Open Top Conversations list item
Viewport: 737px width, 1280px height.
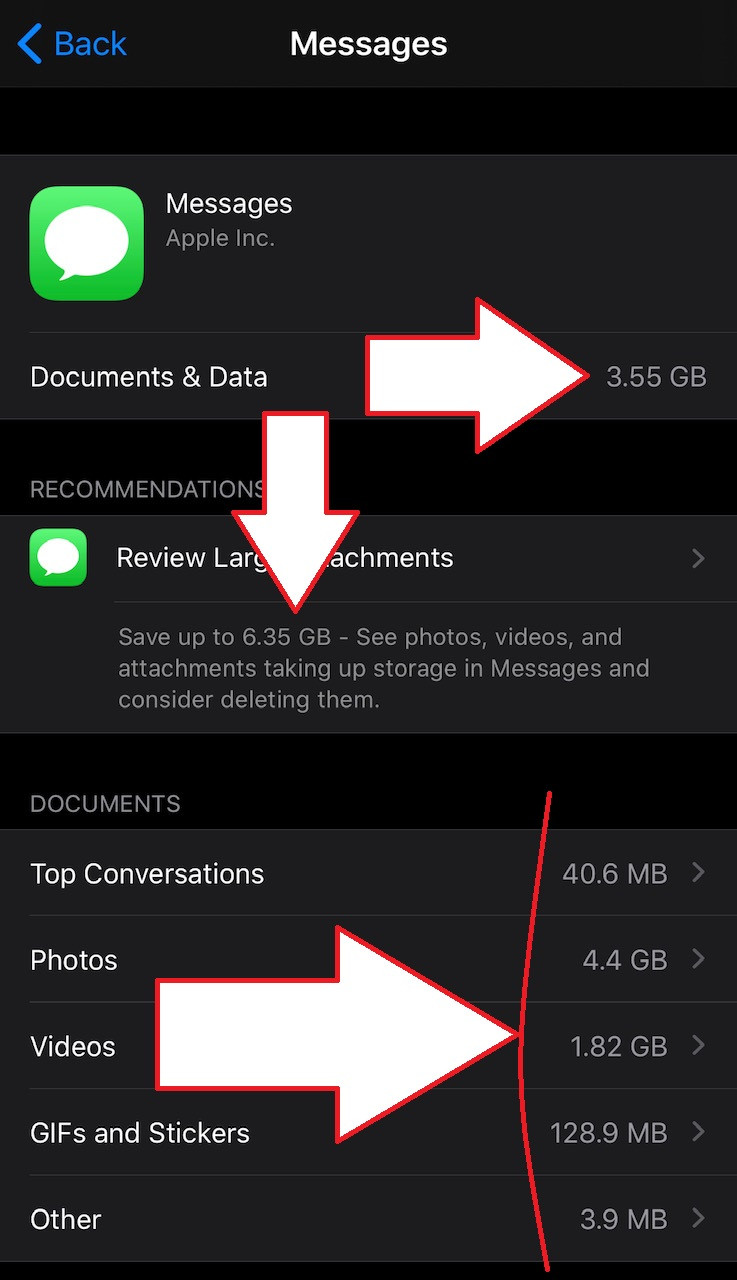(x=368, y=873)
